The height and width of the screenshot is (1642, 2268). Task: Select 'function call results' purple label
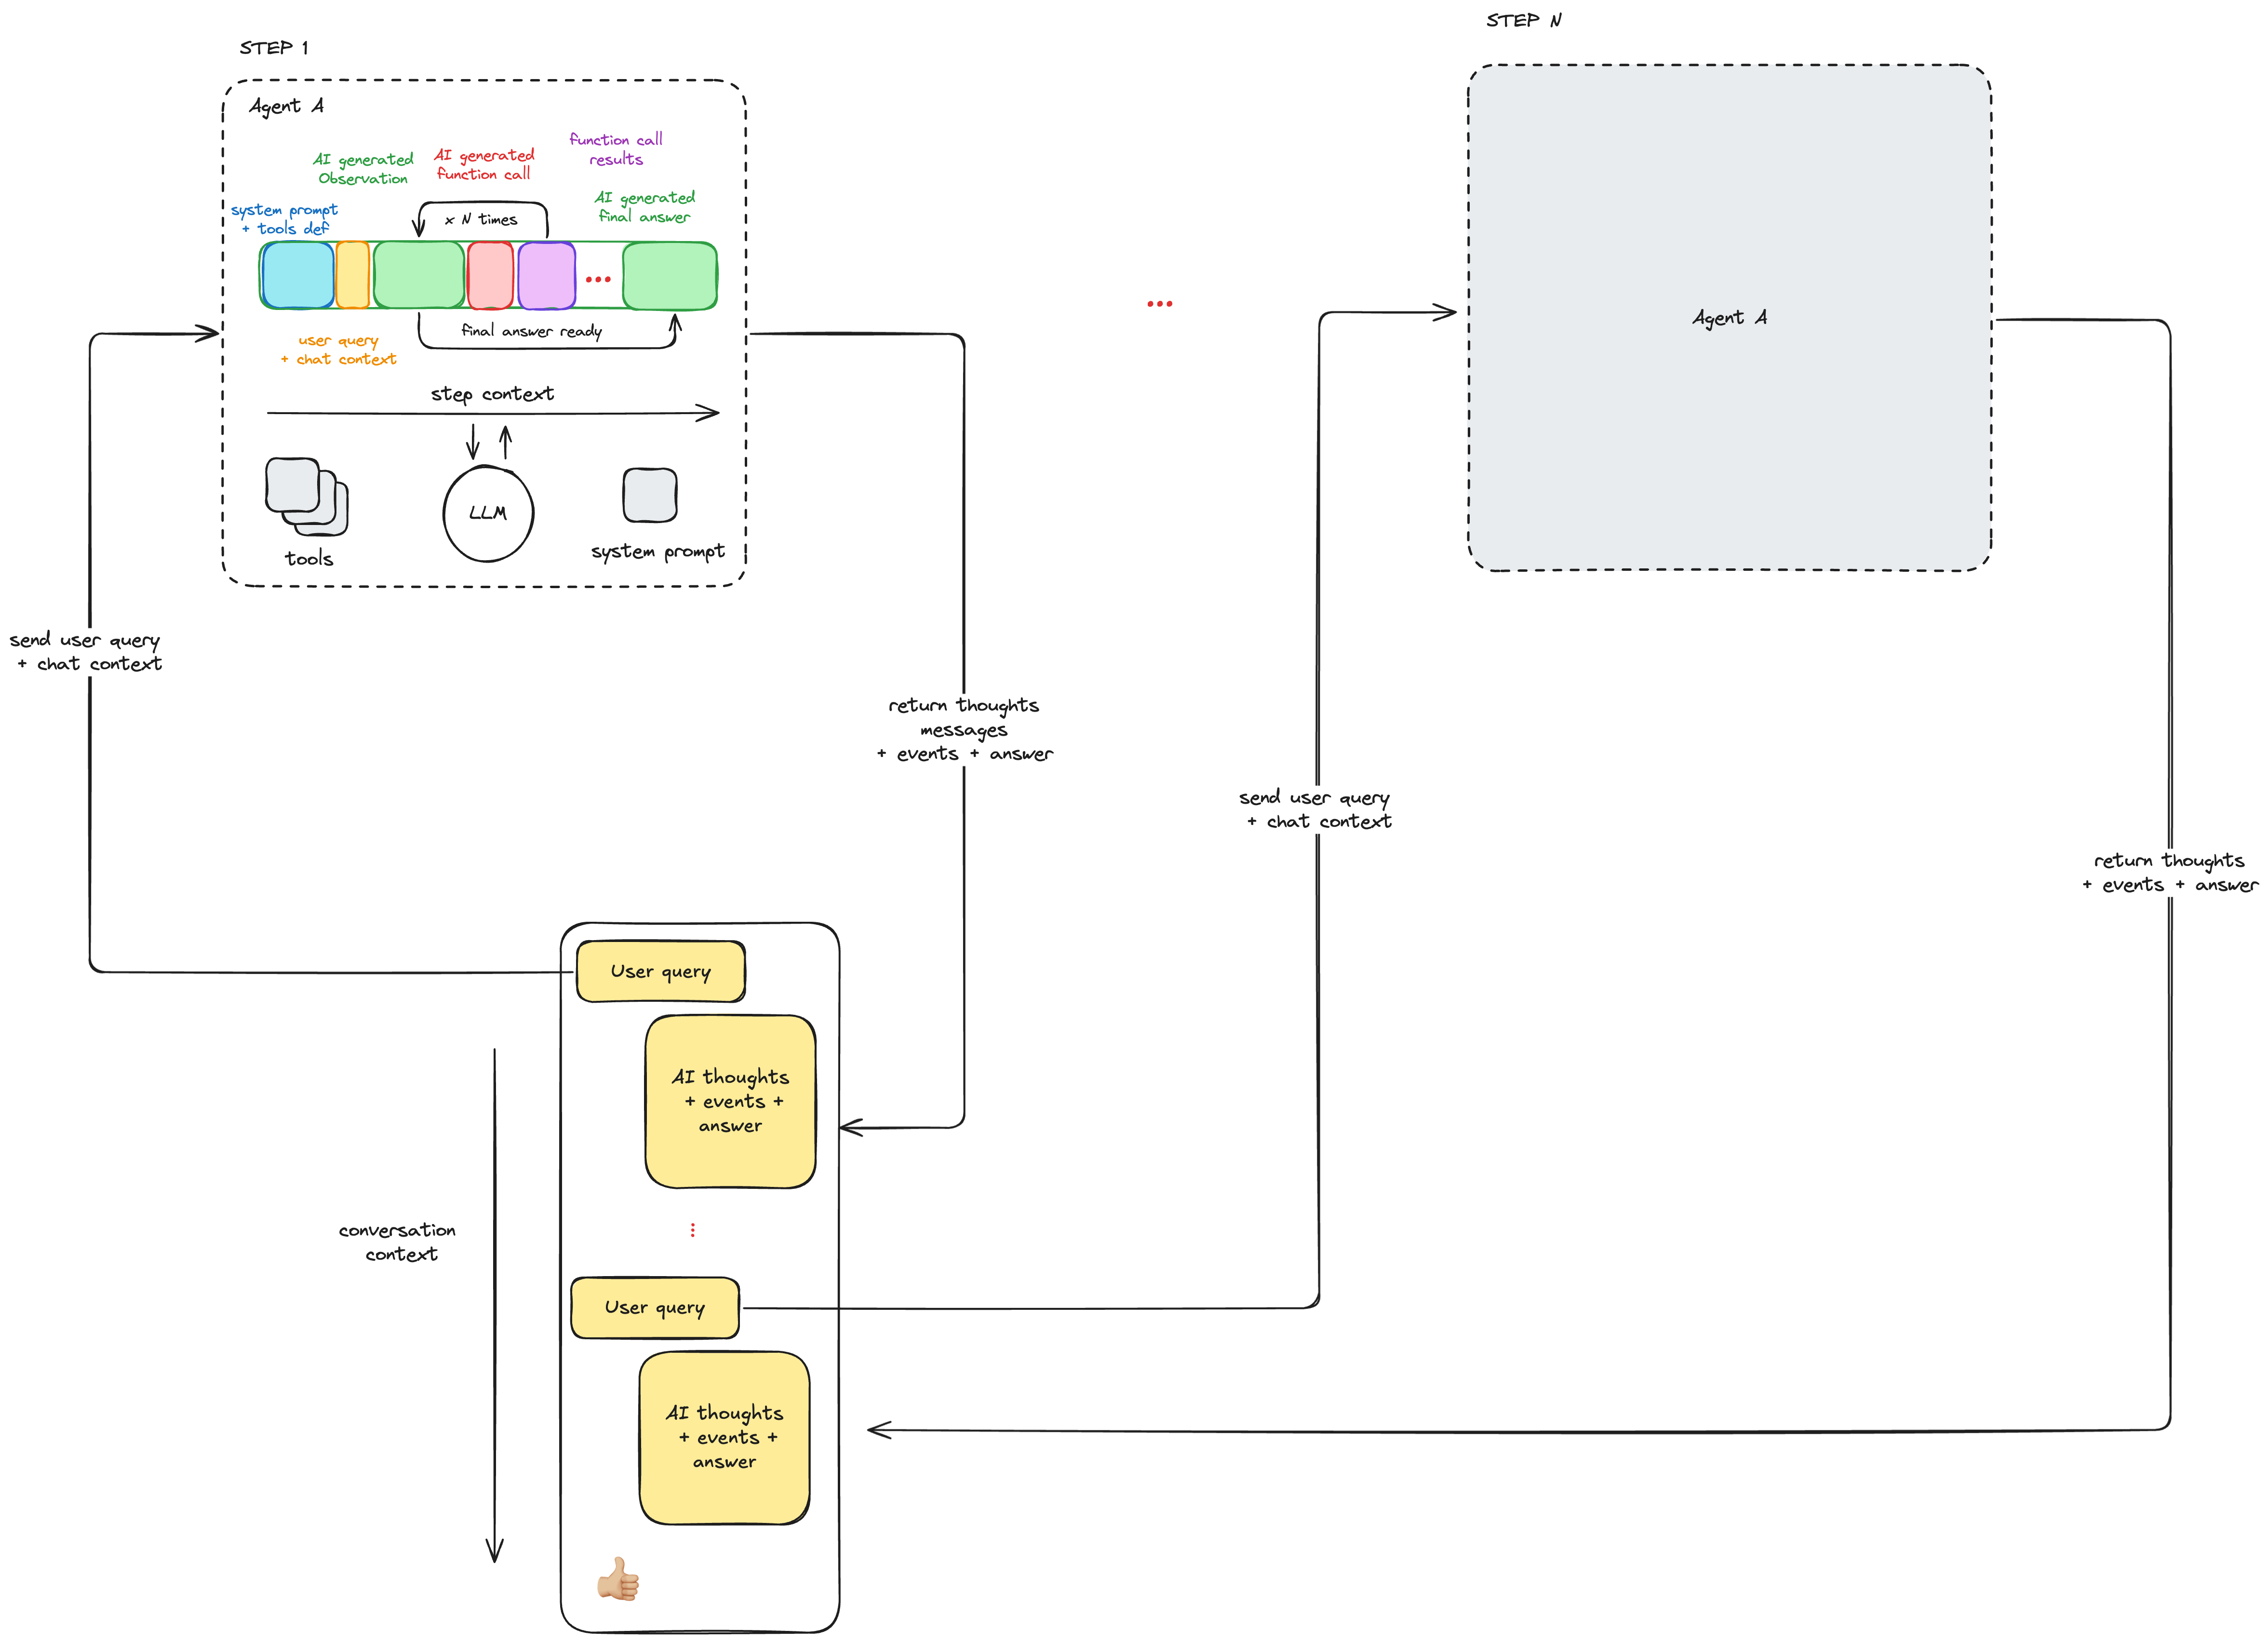(x=616, y=149)
